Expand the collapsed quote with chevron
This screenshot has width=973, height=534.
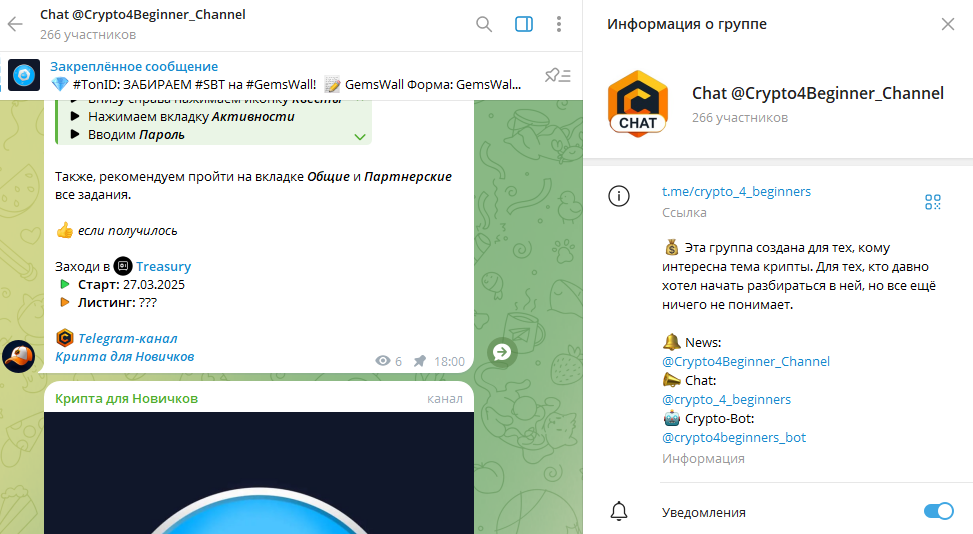[360, 136]
